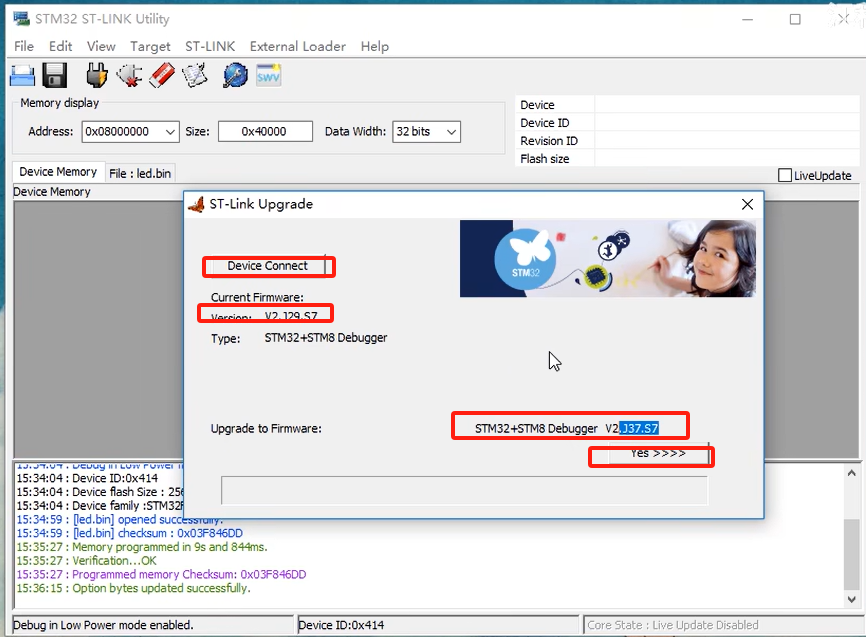
Task: Click the Disconnect from target icon
Action: 129,75
